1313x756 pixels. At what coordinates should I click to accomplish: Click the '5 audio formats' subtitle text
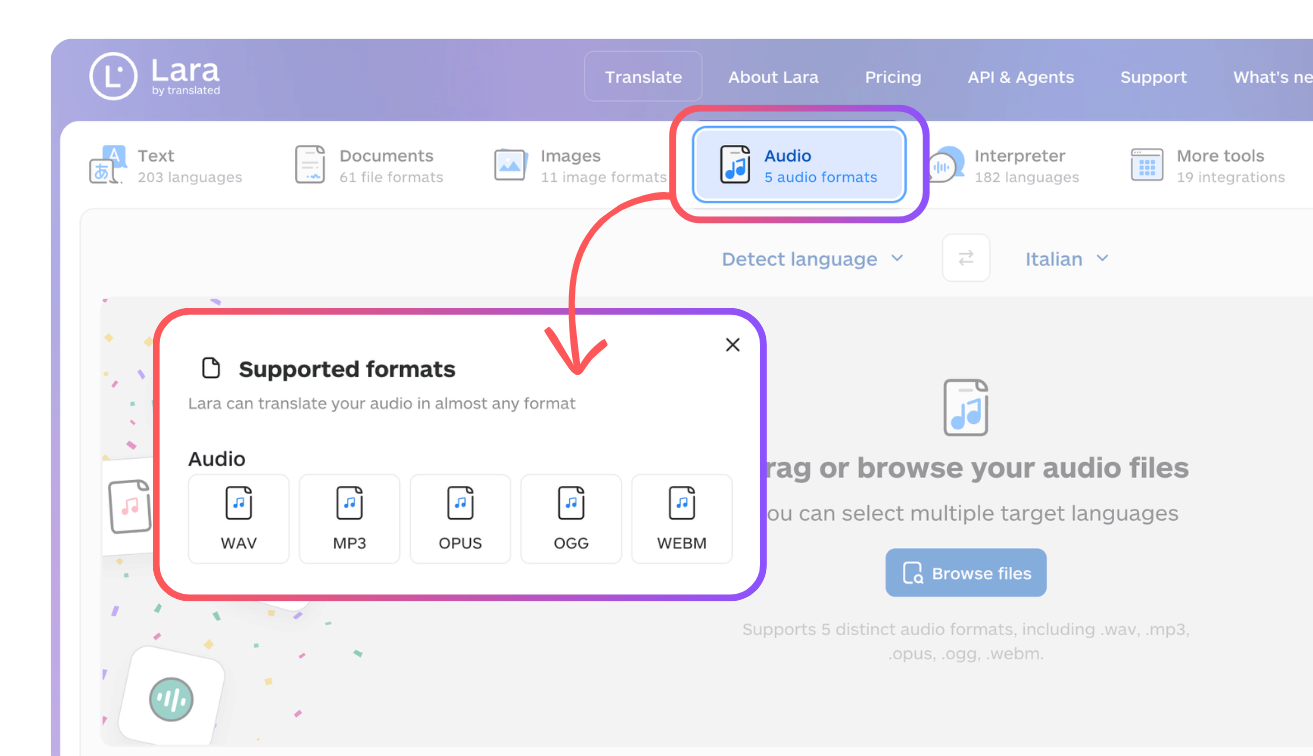click(x=821, y=177)
